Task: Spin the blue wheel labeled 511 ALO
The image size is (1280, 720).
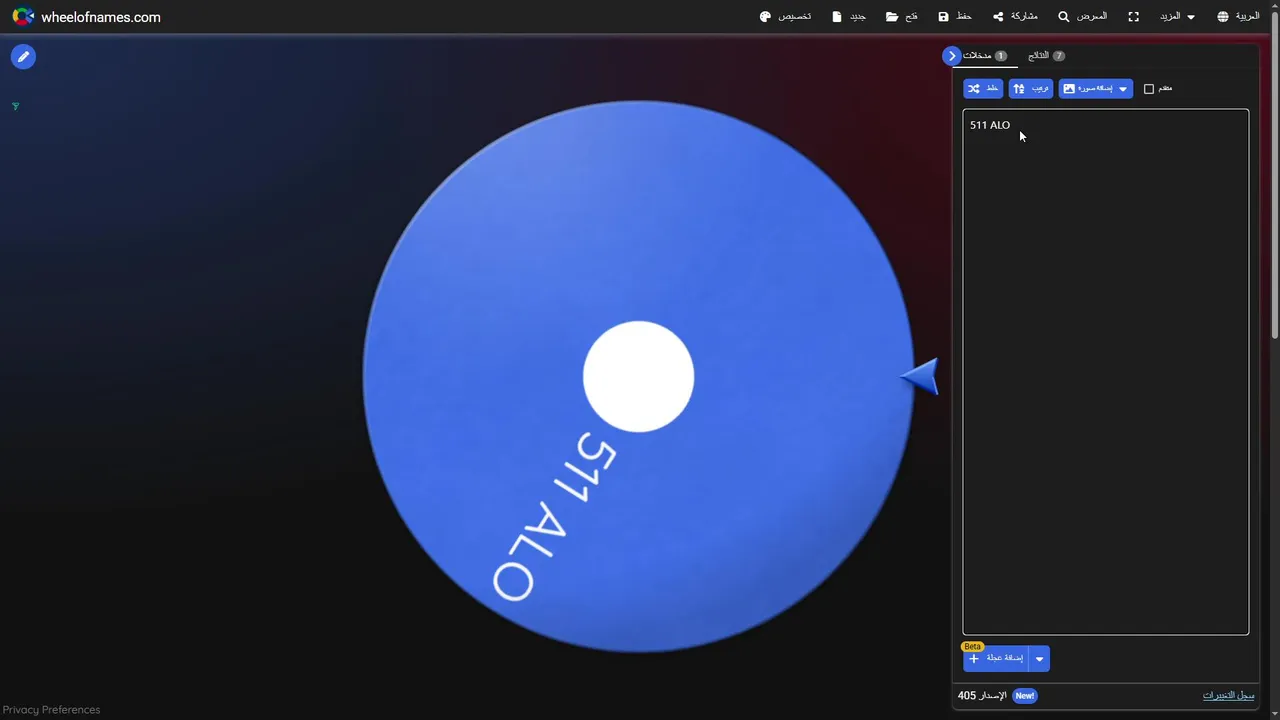Action: click(x=638, y=376)
